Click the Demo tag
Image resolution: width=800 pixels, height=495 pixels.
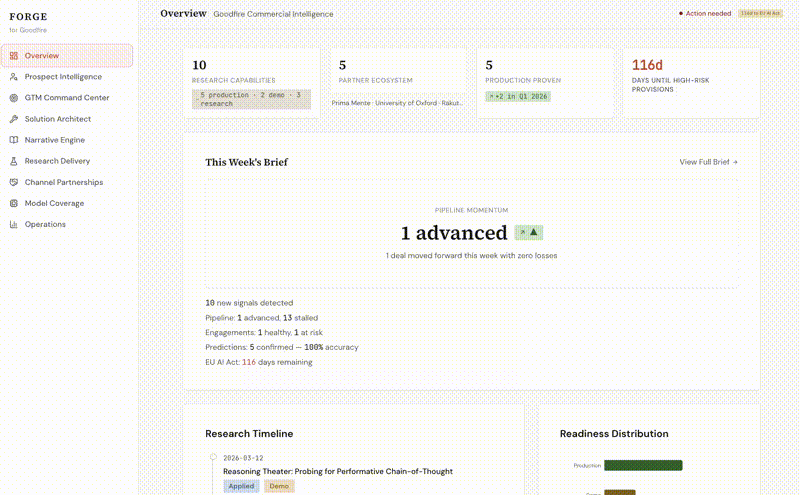coord(279,486)
